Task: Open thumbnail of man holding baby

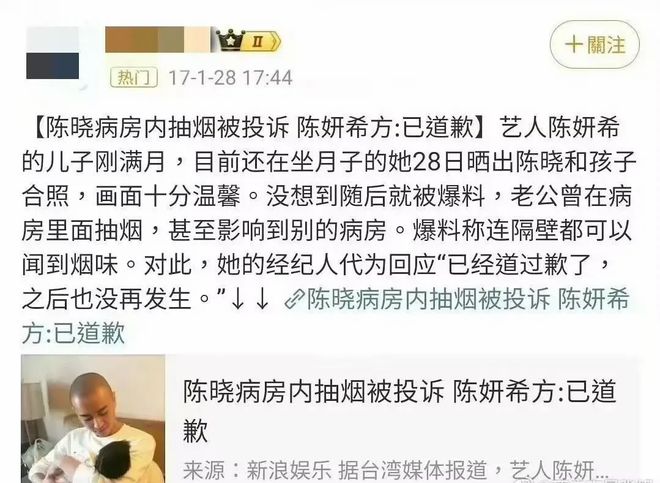Action: [93, 419]
